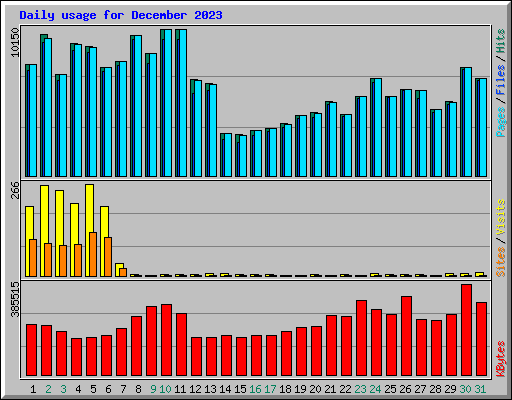Select day "15" on the x-axis

[240, 389]
